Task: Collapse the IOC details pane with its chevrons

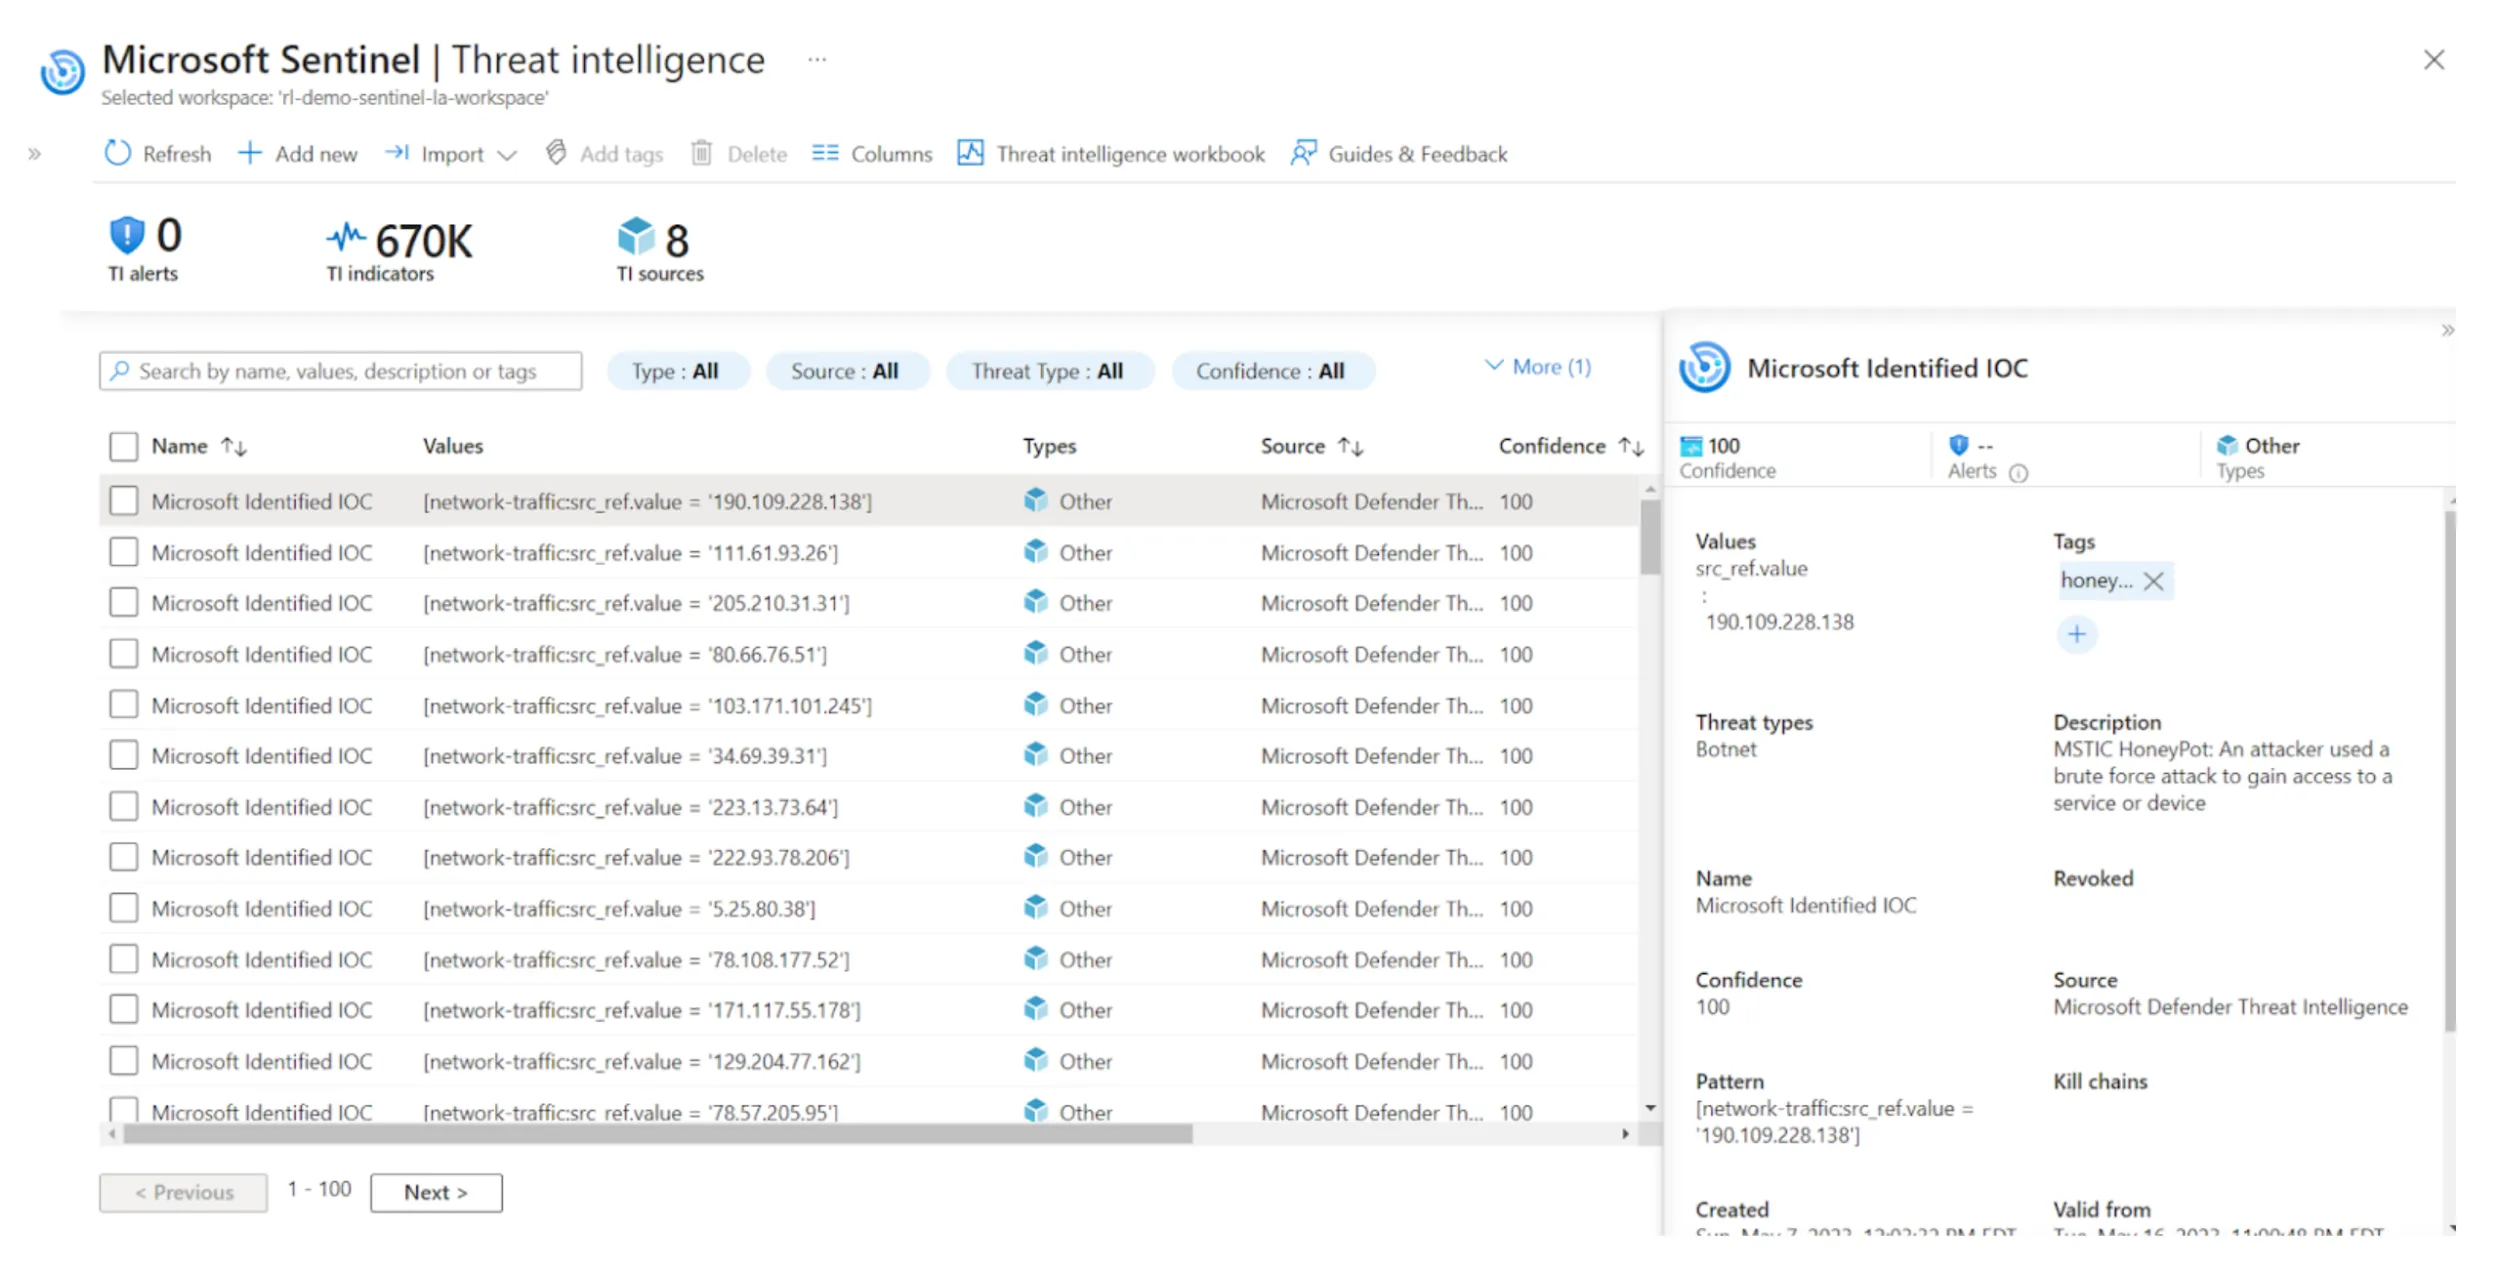Action: click(x=2447, y=330)
